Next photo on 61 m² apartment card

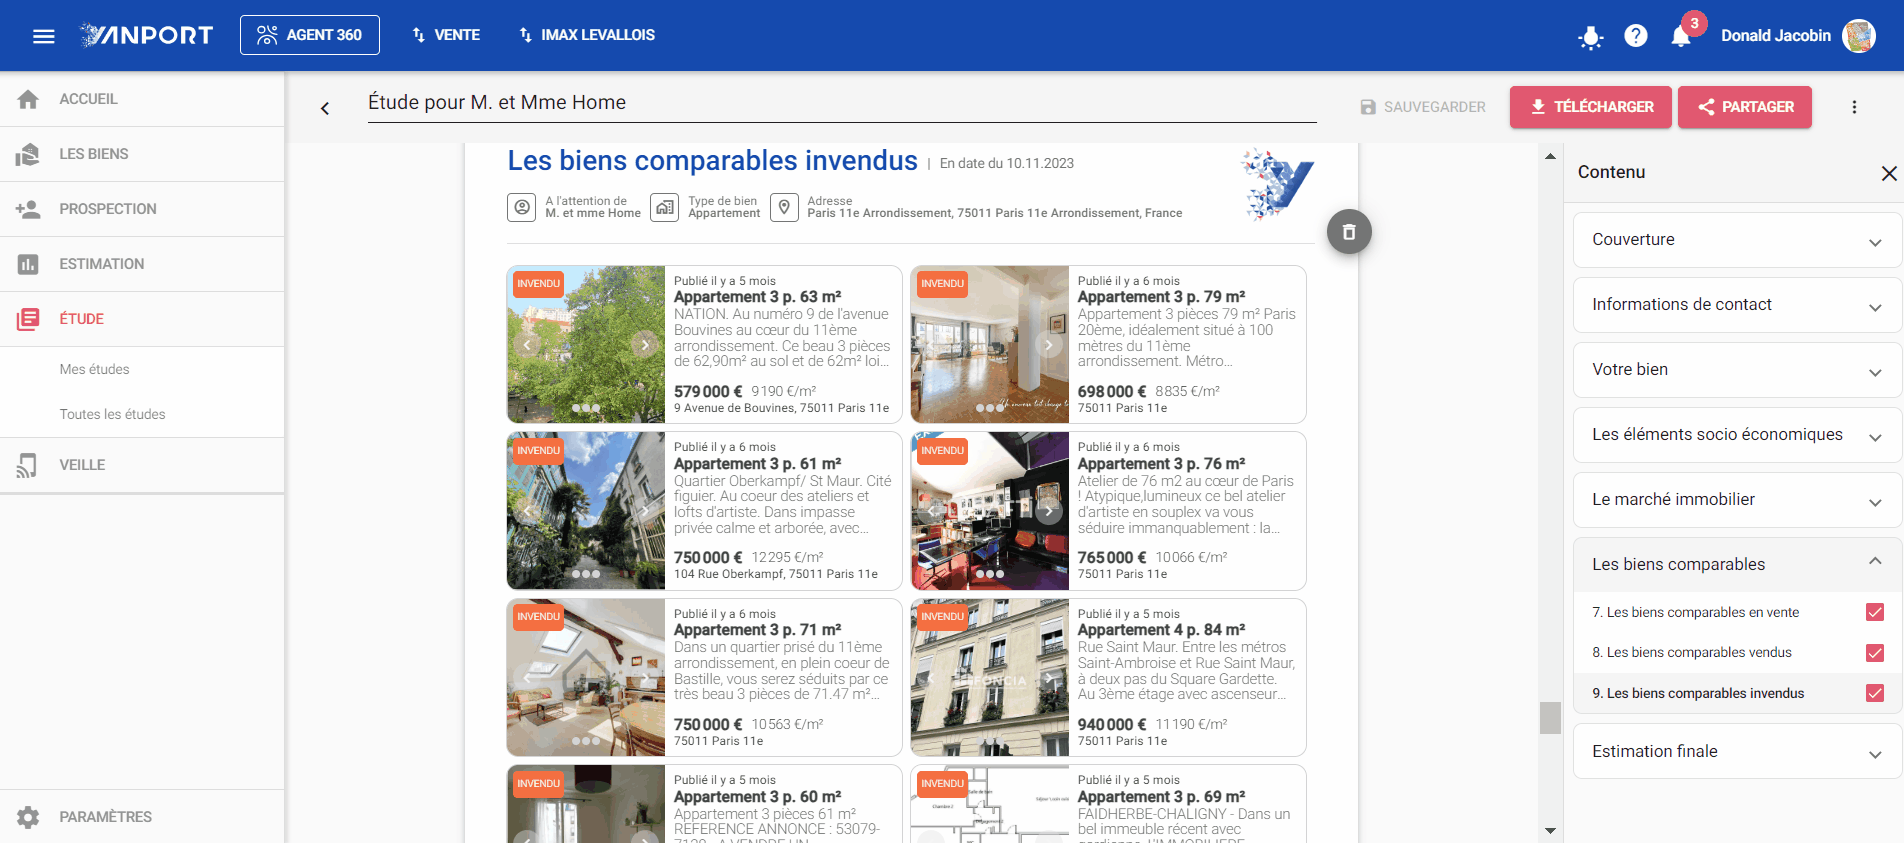tap(645, 511)
